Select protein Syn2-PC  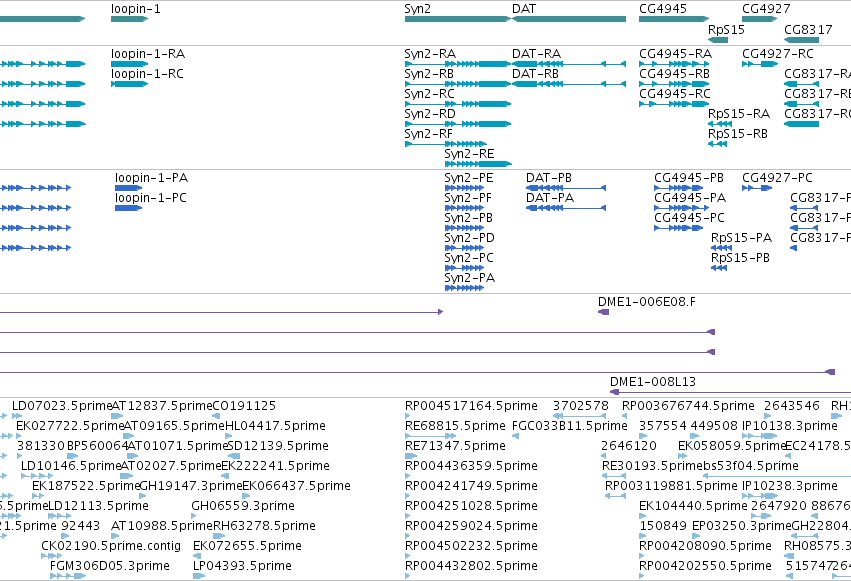point(464,268)
